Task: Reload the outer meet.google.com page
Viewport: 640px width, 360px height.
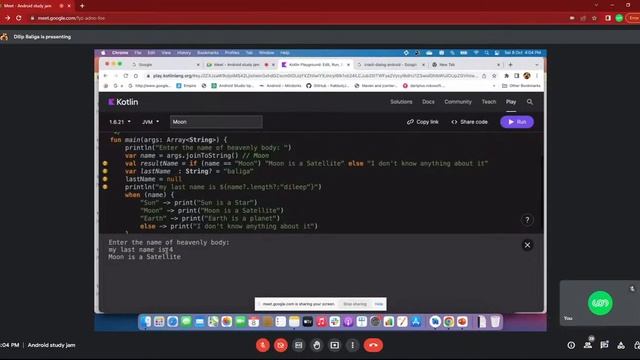Action: tap(19, 18)
